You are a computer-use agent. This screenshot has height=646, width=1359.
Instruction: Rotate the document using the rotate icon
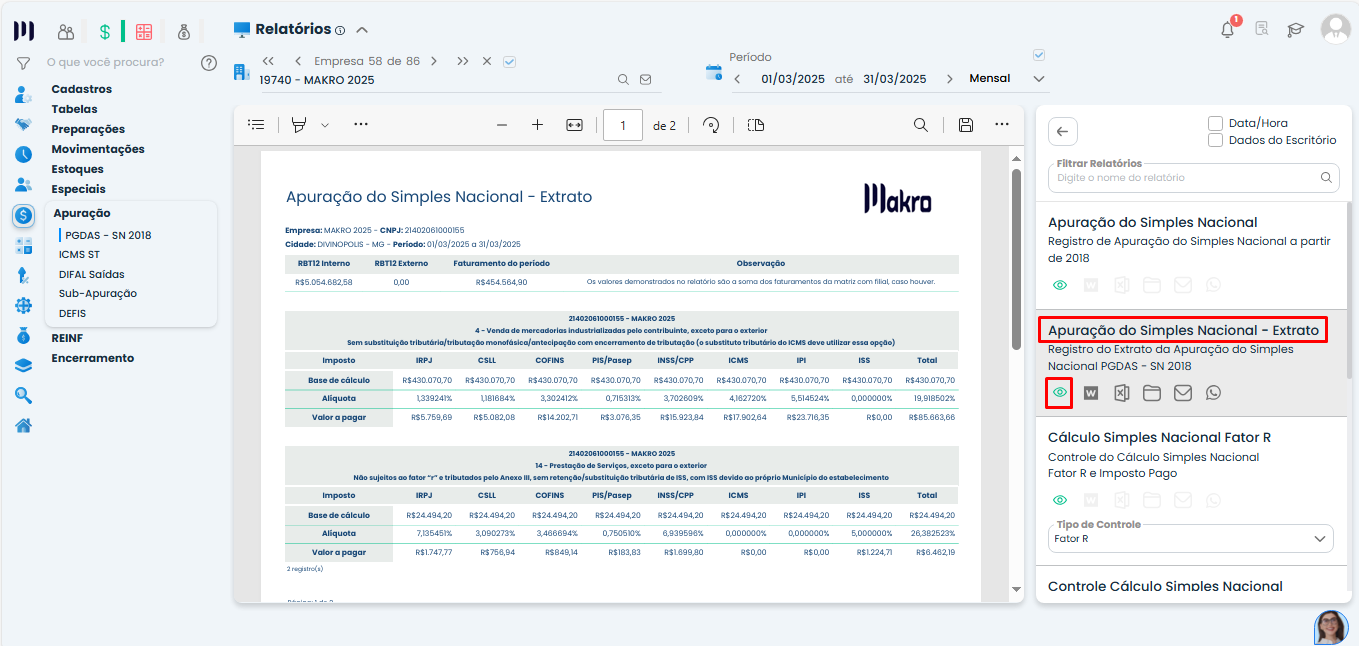711,125
